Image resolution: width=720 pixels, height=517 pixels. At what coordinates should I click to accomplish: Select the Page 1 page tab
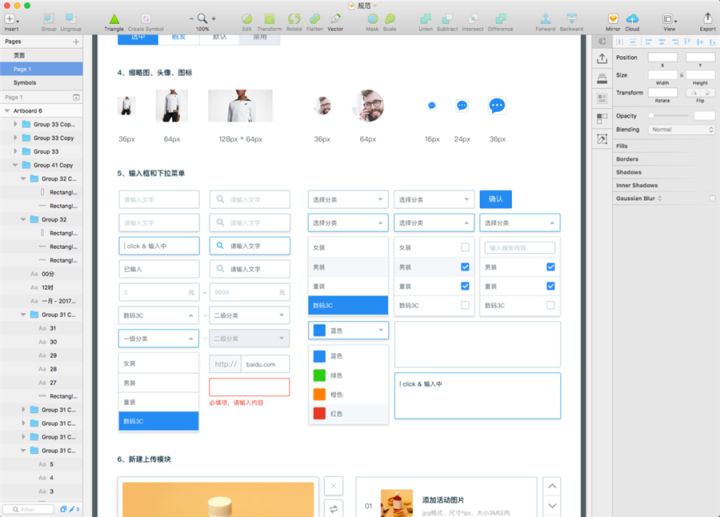[41, 69]
